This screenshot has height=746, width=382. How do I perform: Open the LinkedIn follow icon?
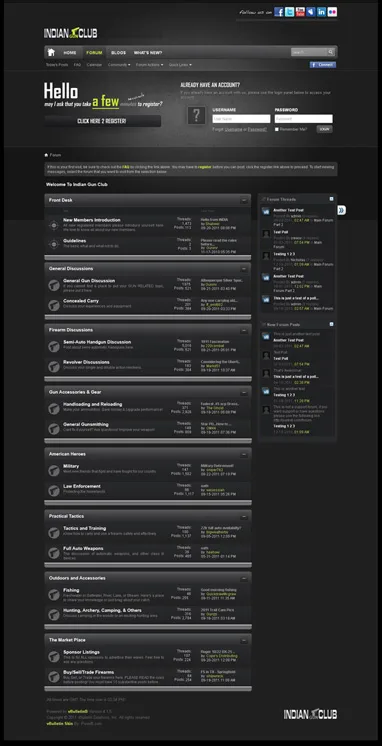(x=322, y=12)
